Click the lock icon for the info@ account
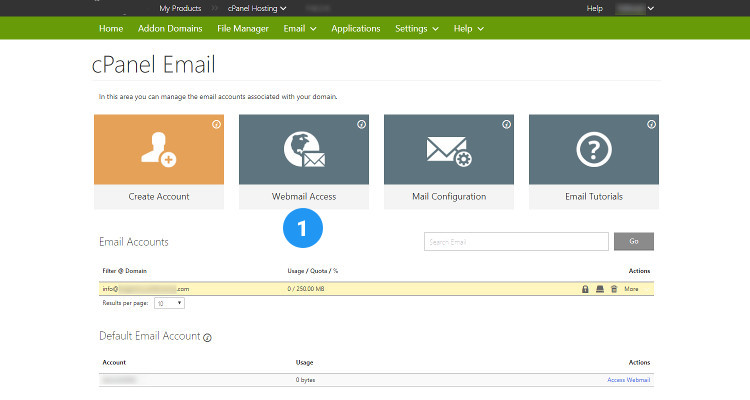 click(x=585, y=289)
